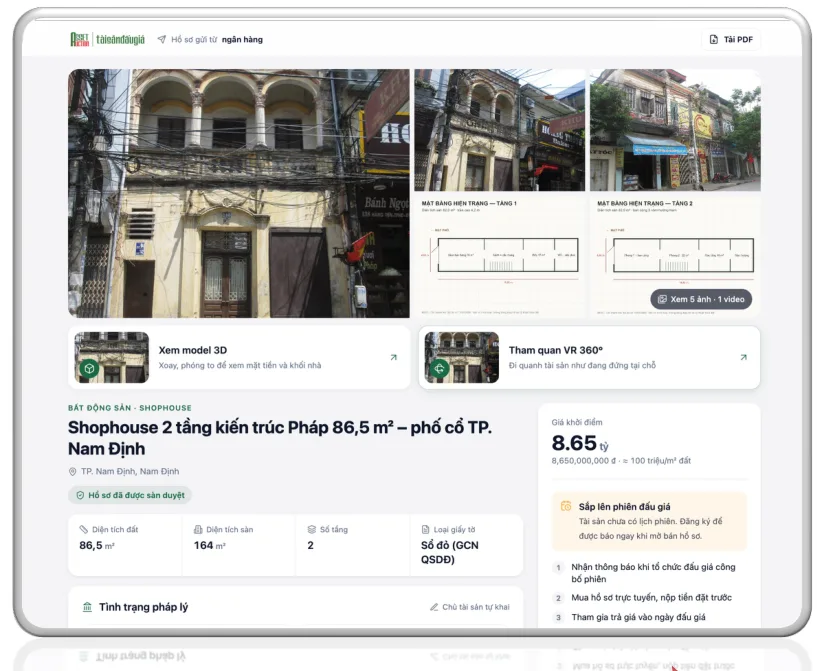View the Mặt bằng hiện trạng Tầng 2 plan

point(675,257)
